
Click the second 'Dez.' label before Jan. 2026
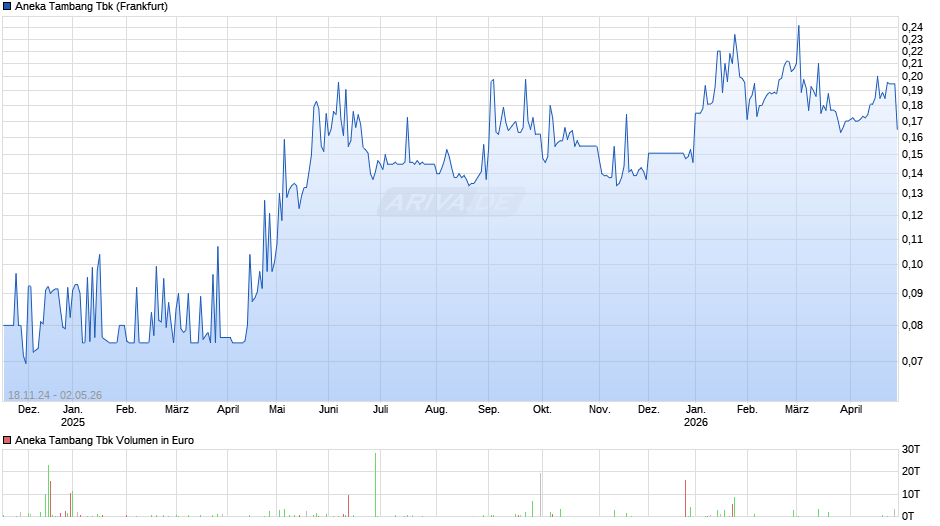pyautogui.click(x=649, y=410)
